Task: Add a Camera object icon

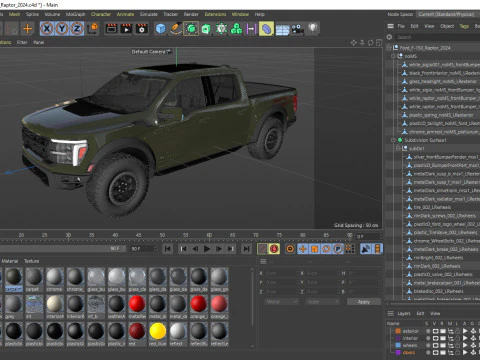Action: coord(297,29)
